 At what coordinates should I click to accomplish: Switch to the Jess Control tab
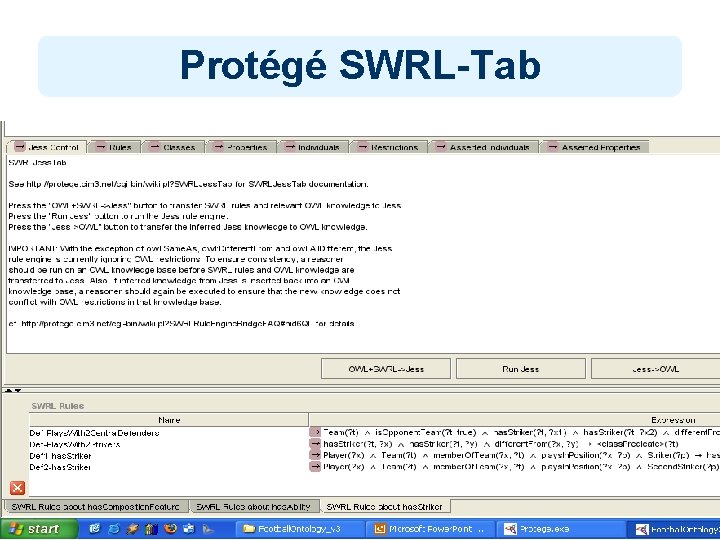coord(47,147)
